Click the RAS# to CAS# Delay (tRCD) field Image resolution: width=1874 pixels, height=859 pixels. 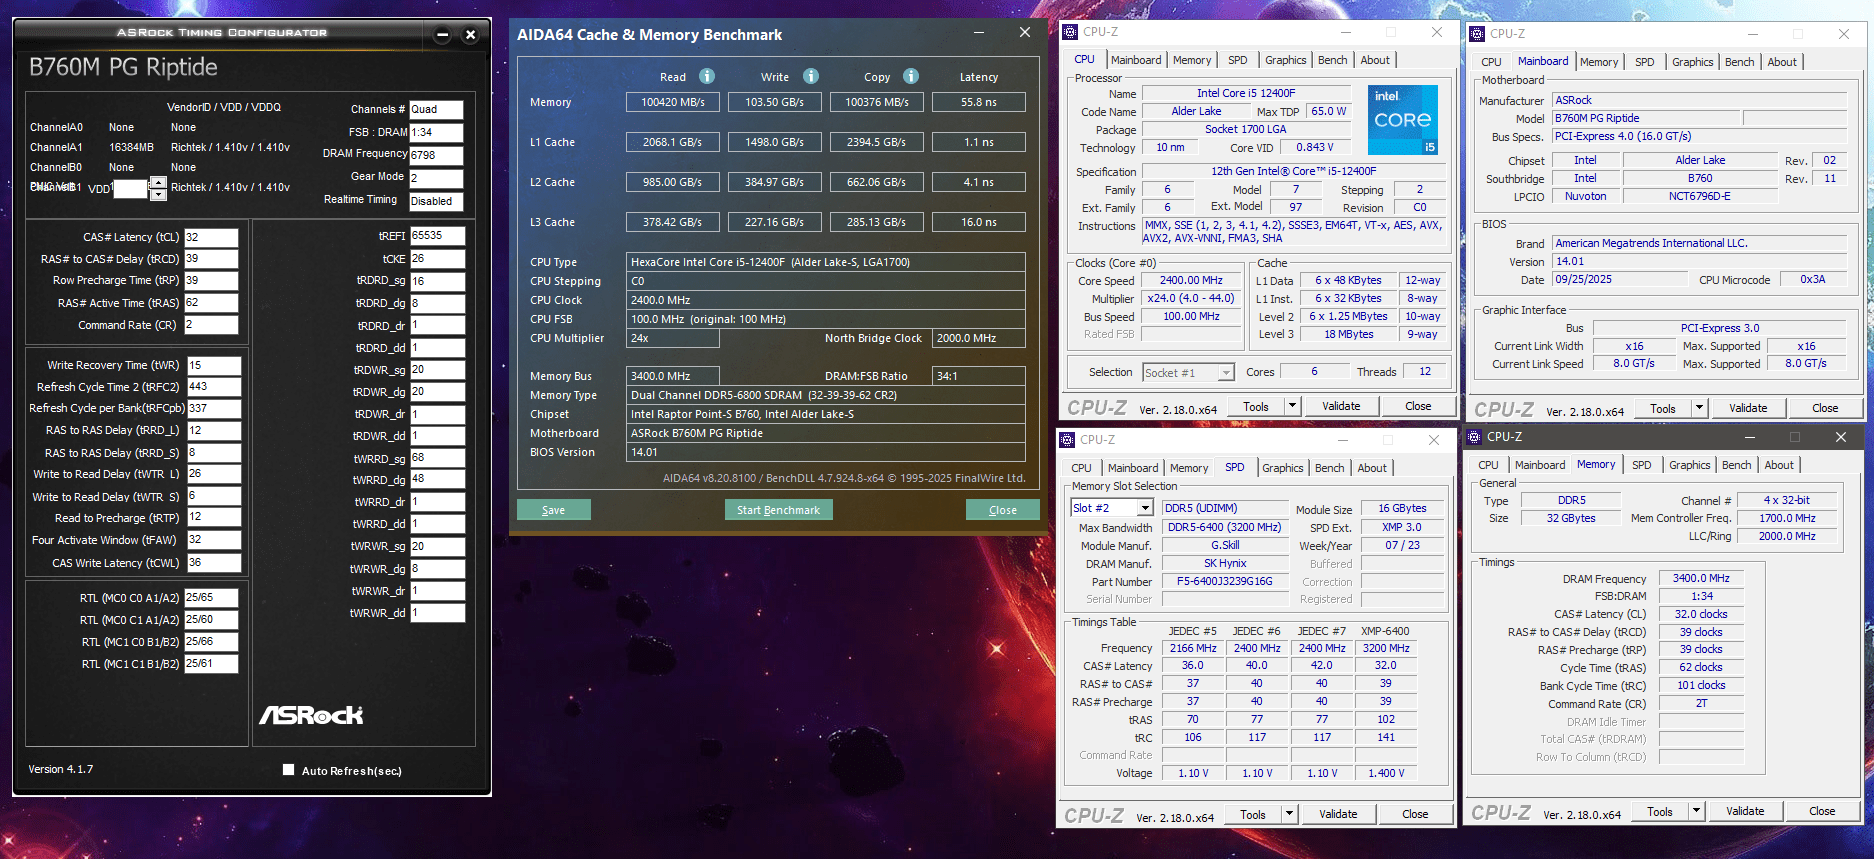[x=211, y=259]
